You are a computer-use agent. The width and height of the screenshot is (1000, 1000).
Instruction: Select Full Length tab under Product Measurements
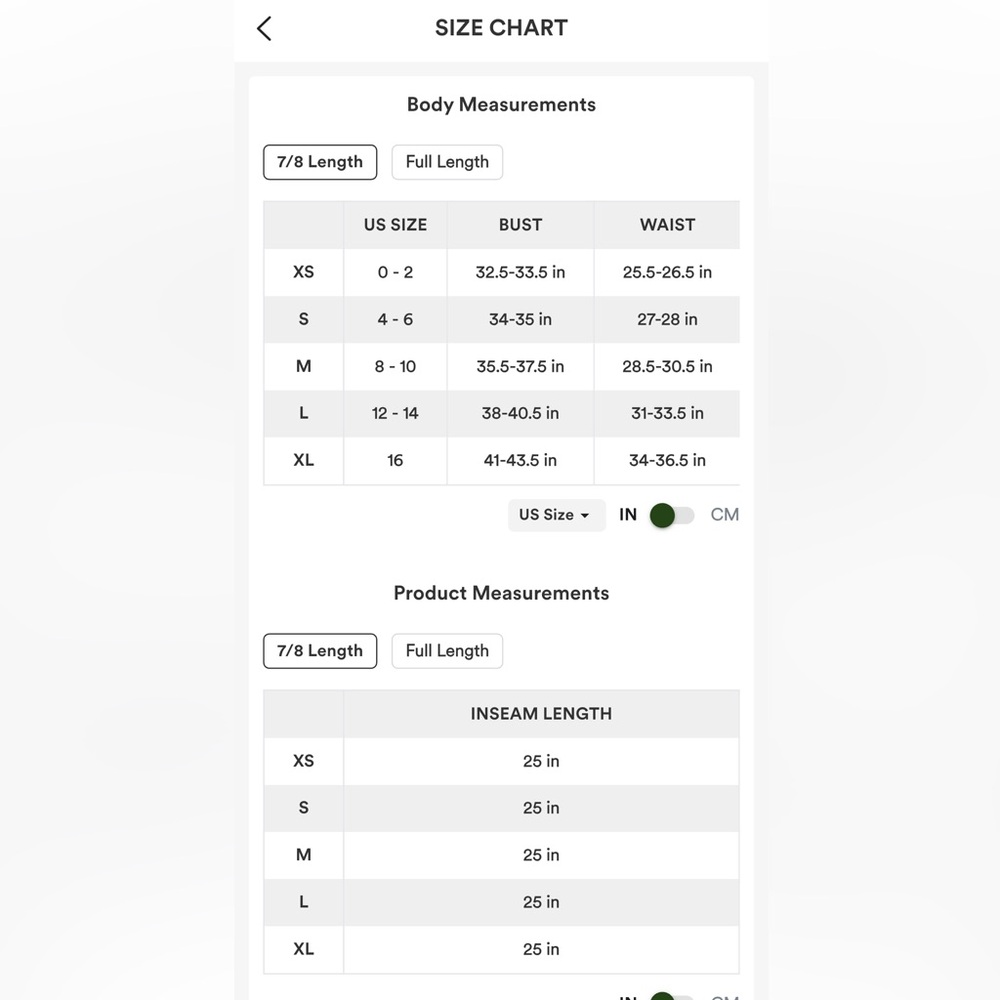447,651
